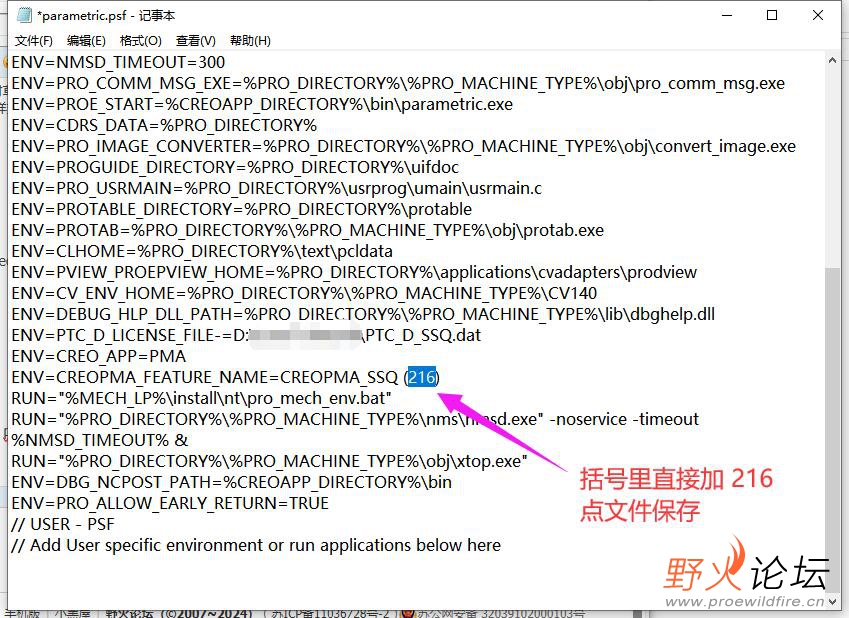849x618 pixels.
Task: Click the ENV=CREO_APP=PMA line
Action: (x=99, y=356)
